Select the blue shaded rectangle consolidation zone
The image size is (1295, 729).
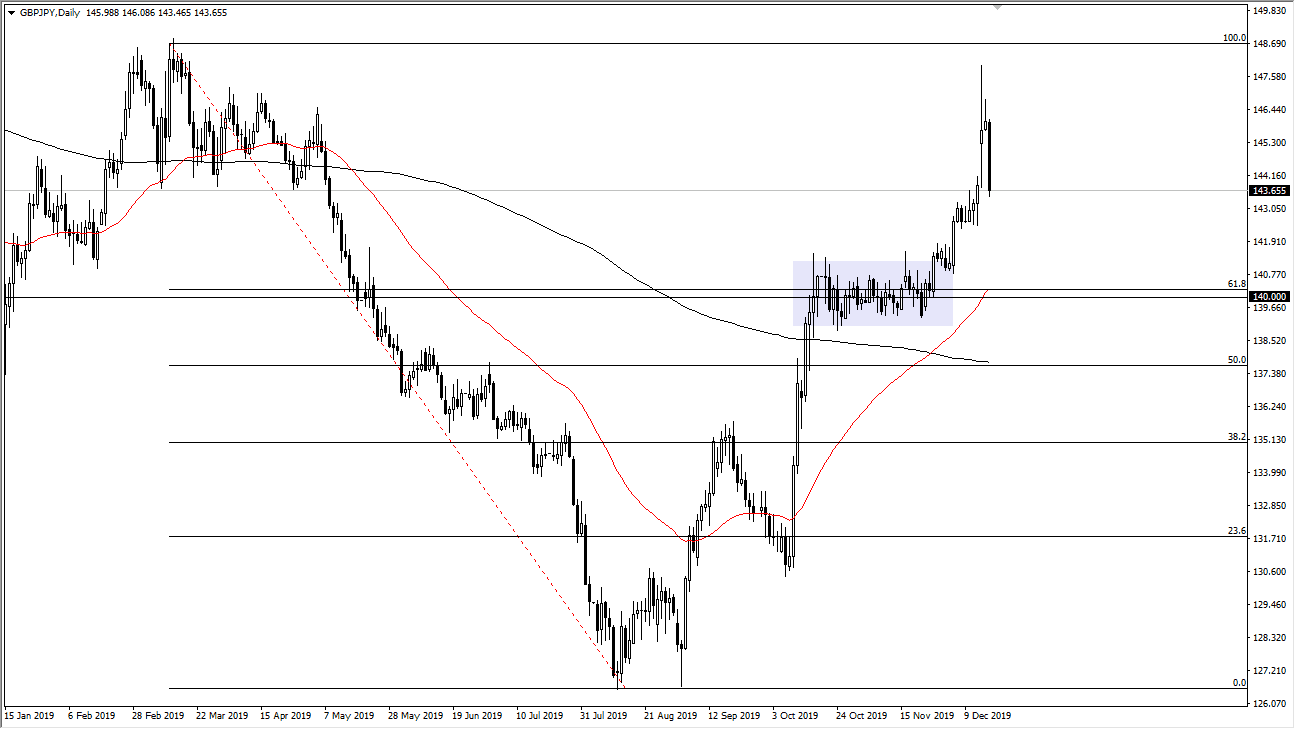pos(873,292)
